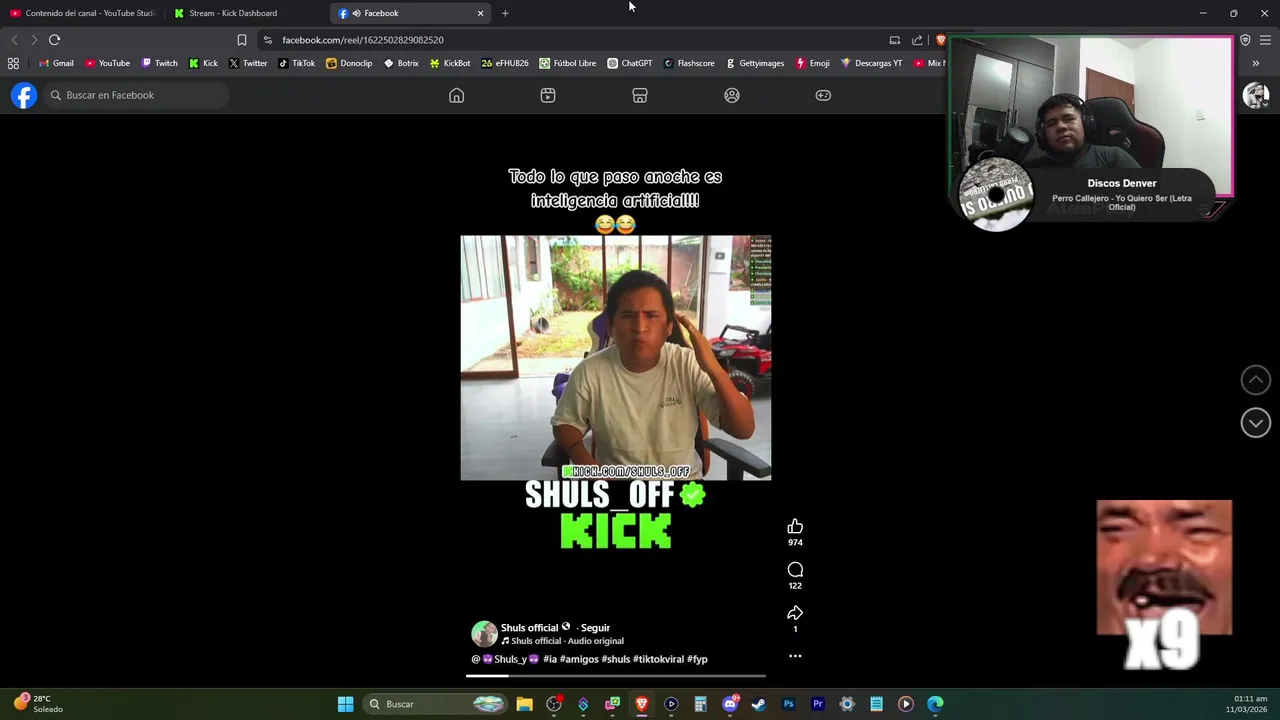This screenshot has height=720, width=1280.
Task: Click the taskbar Buscar search box
Action: click(x=434, y=704)
